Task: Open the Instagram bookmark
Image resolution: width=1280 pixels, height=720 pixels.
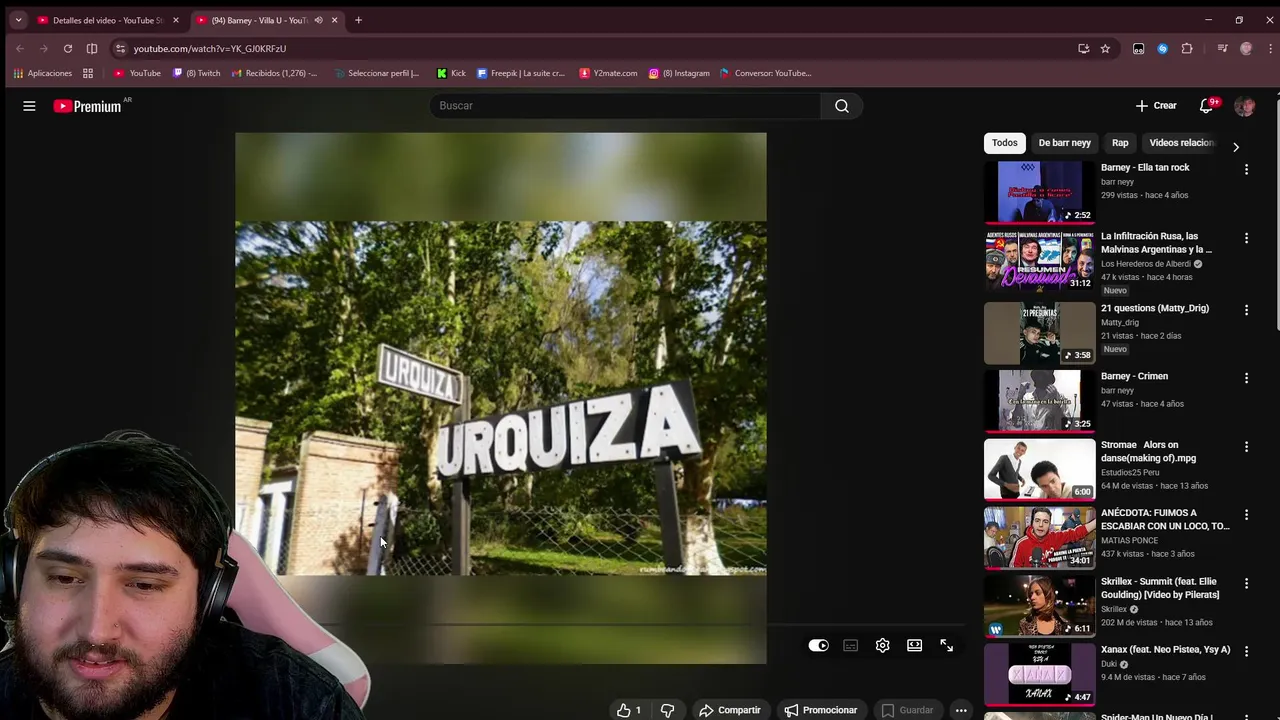Action: (x=679, y=73)
